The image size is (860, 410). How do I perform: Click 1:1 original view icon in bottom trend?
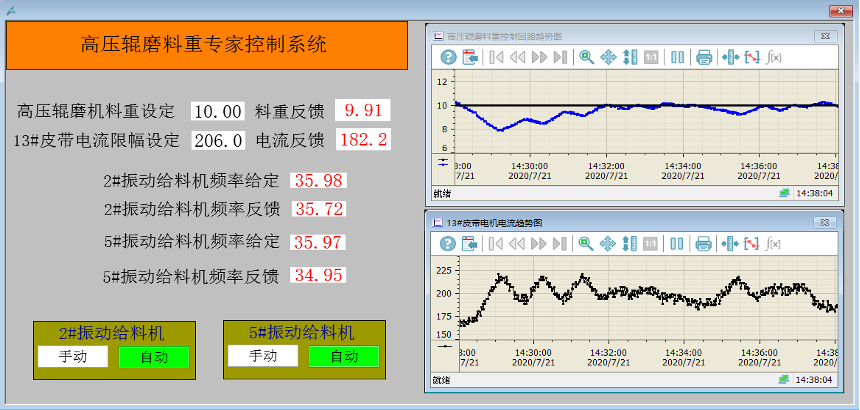tap(651, 243)
